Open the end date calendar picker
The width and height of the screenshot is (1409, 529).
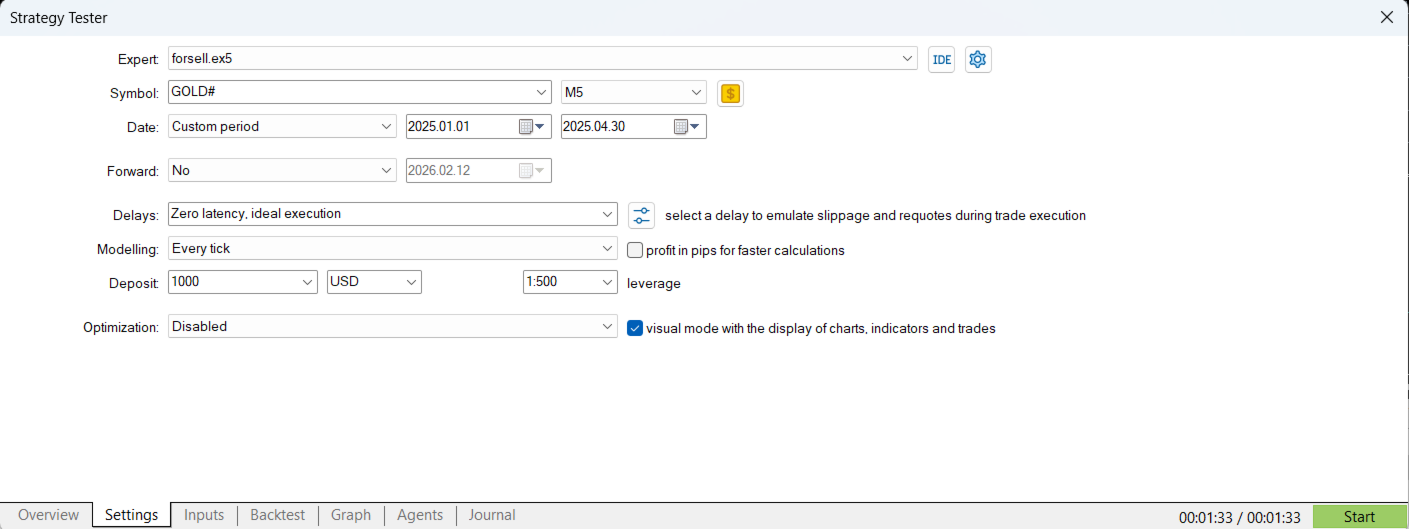pos(689,127)
